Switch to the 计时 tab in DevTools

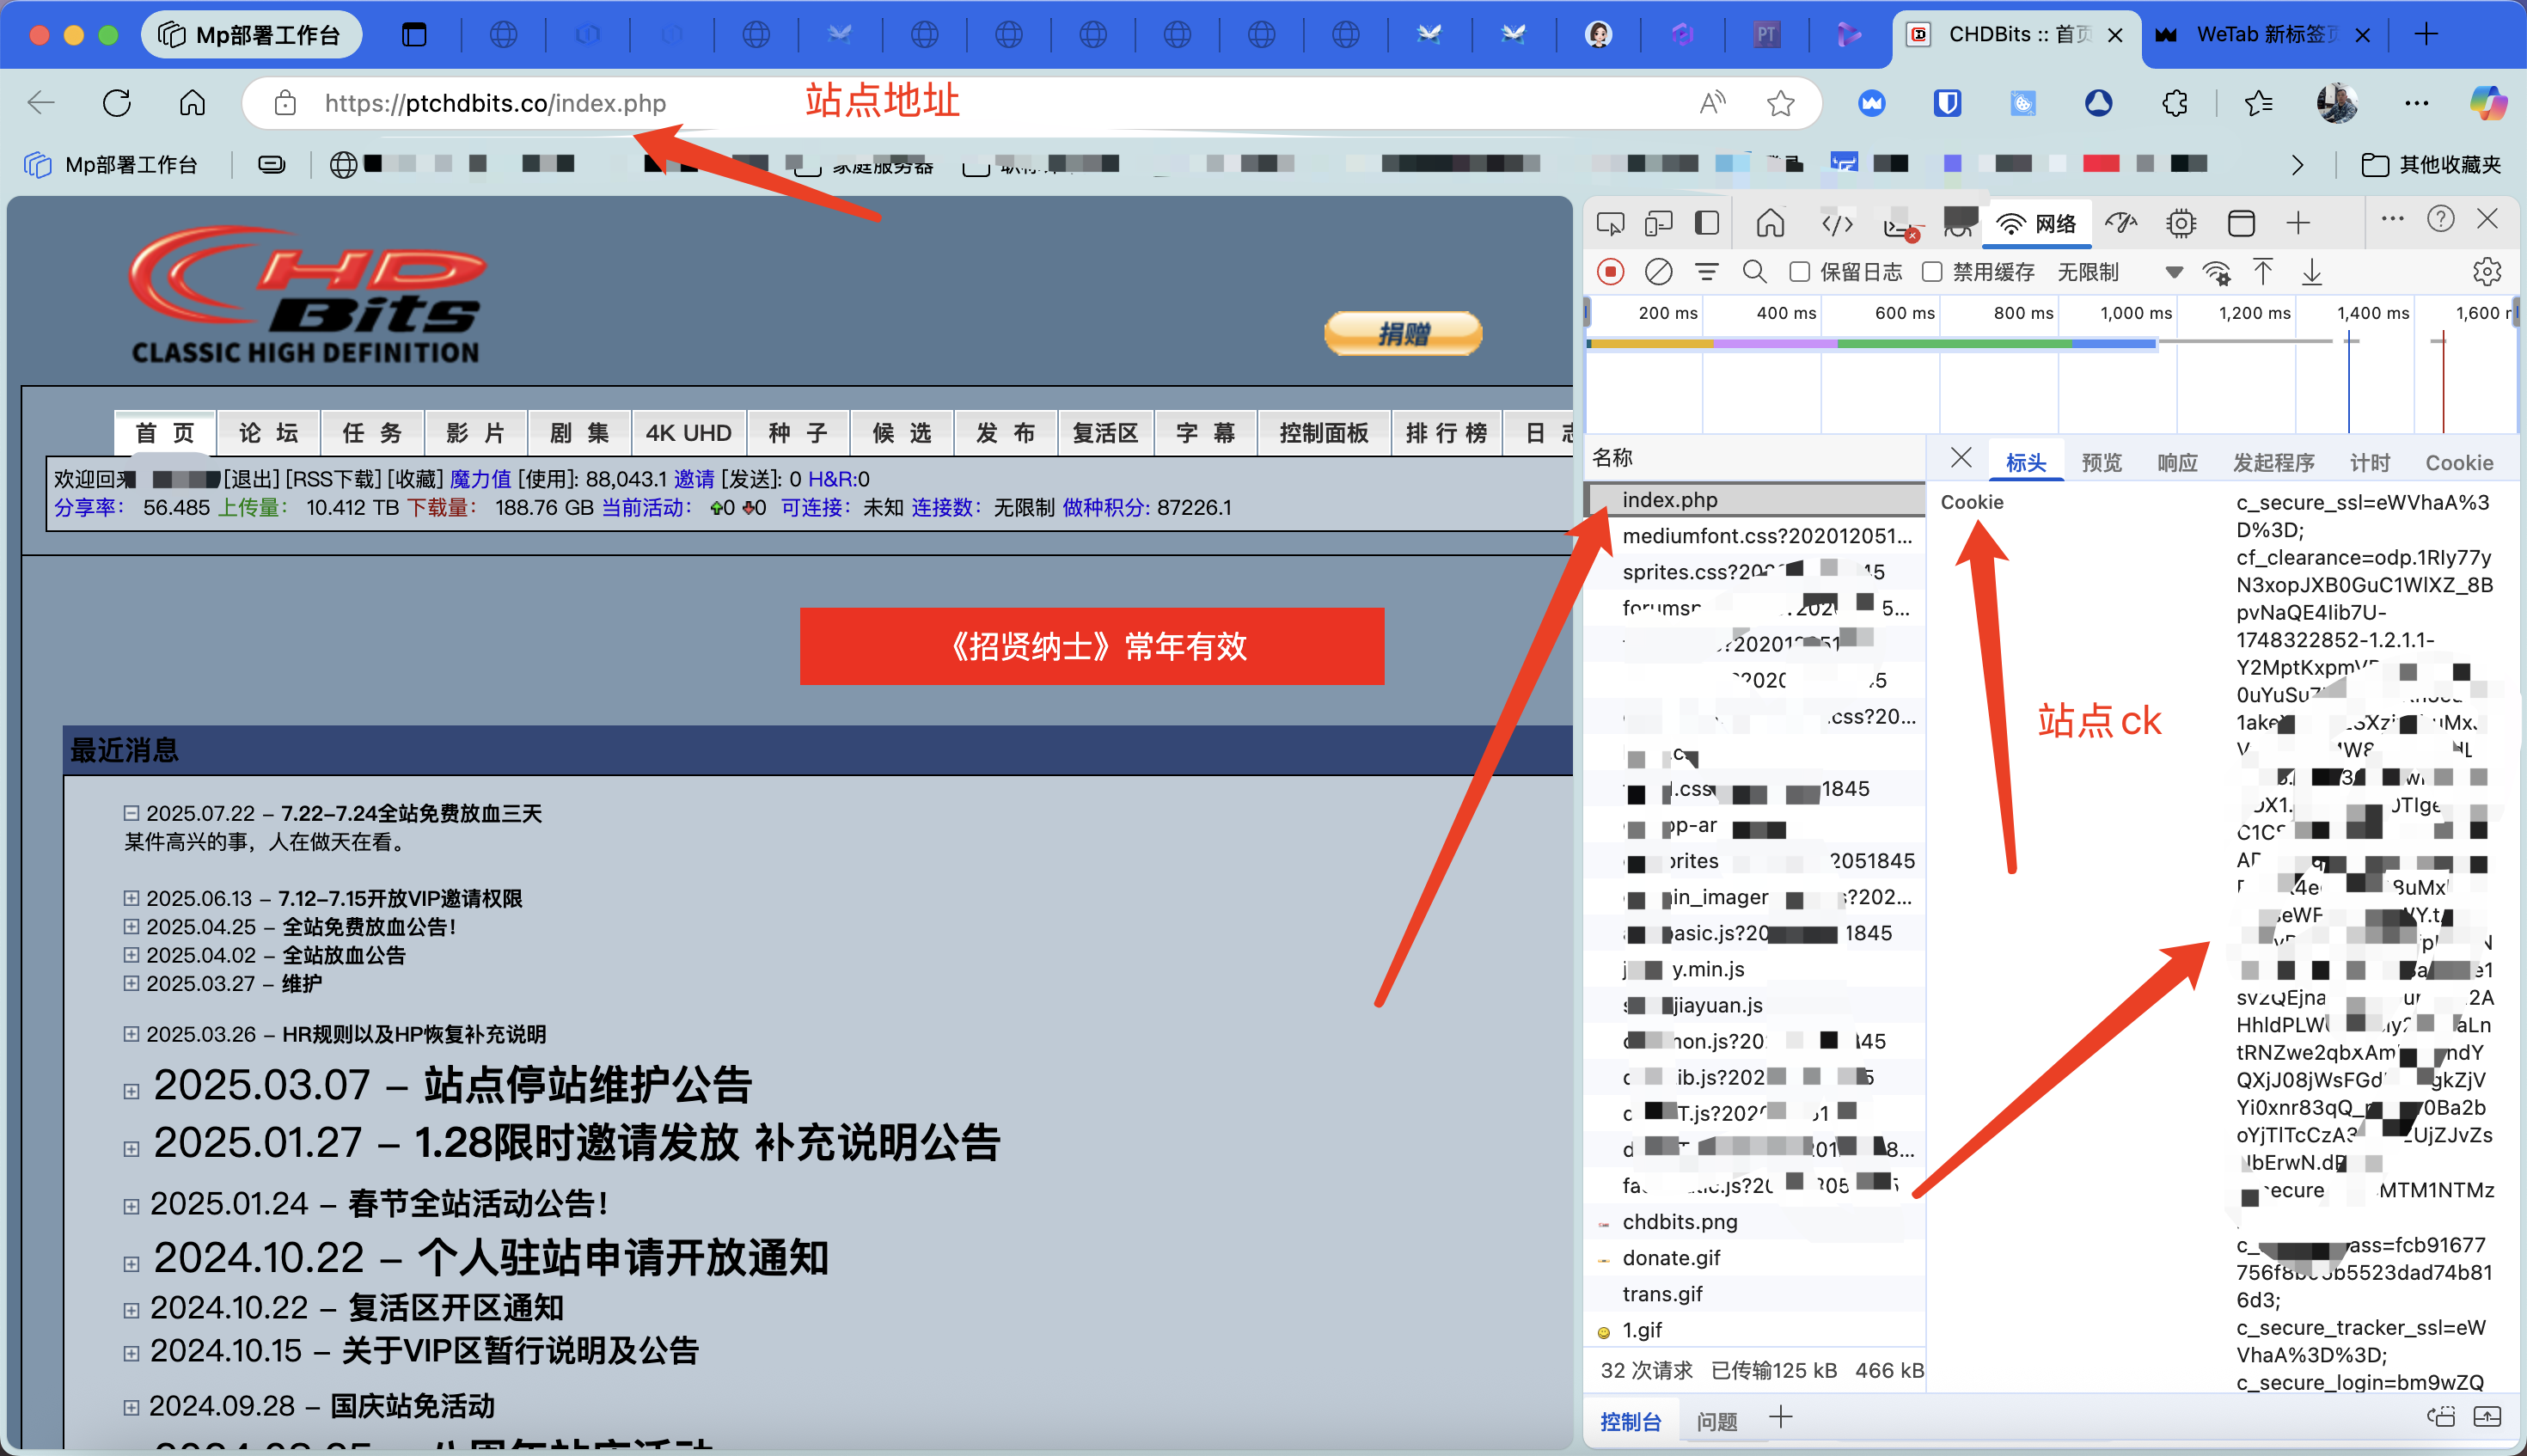point(2369,462)
